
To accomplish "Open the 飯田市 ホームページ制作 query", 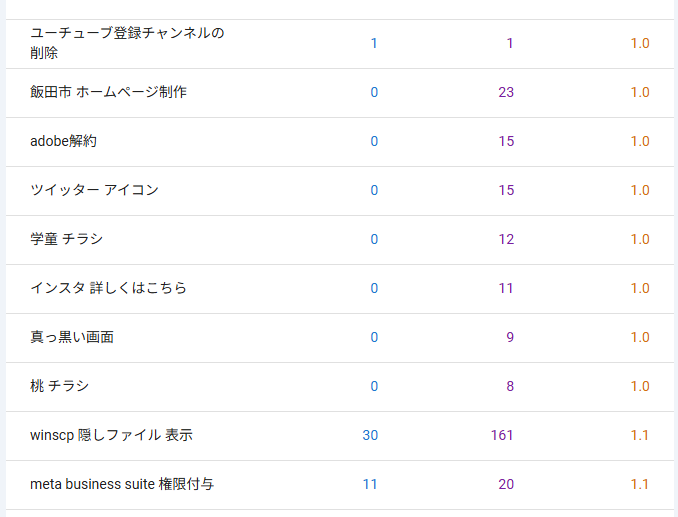I will click(108, 92).
